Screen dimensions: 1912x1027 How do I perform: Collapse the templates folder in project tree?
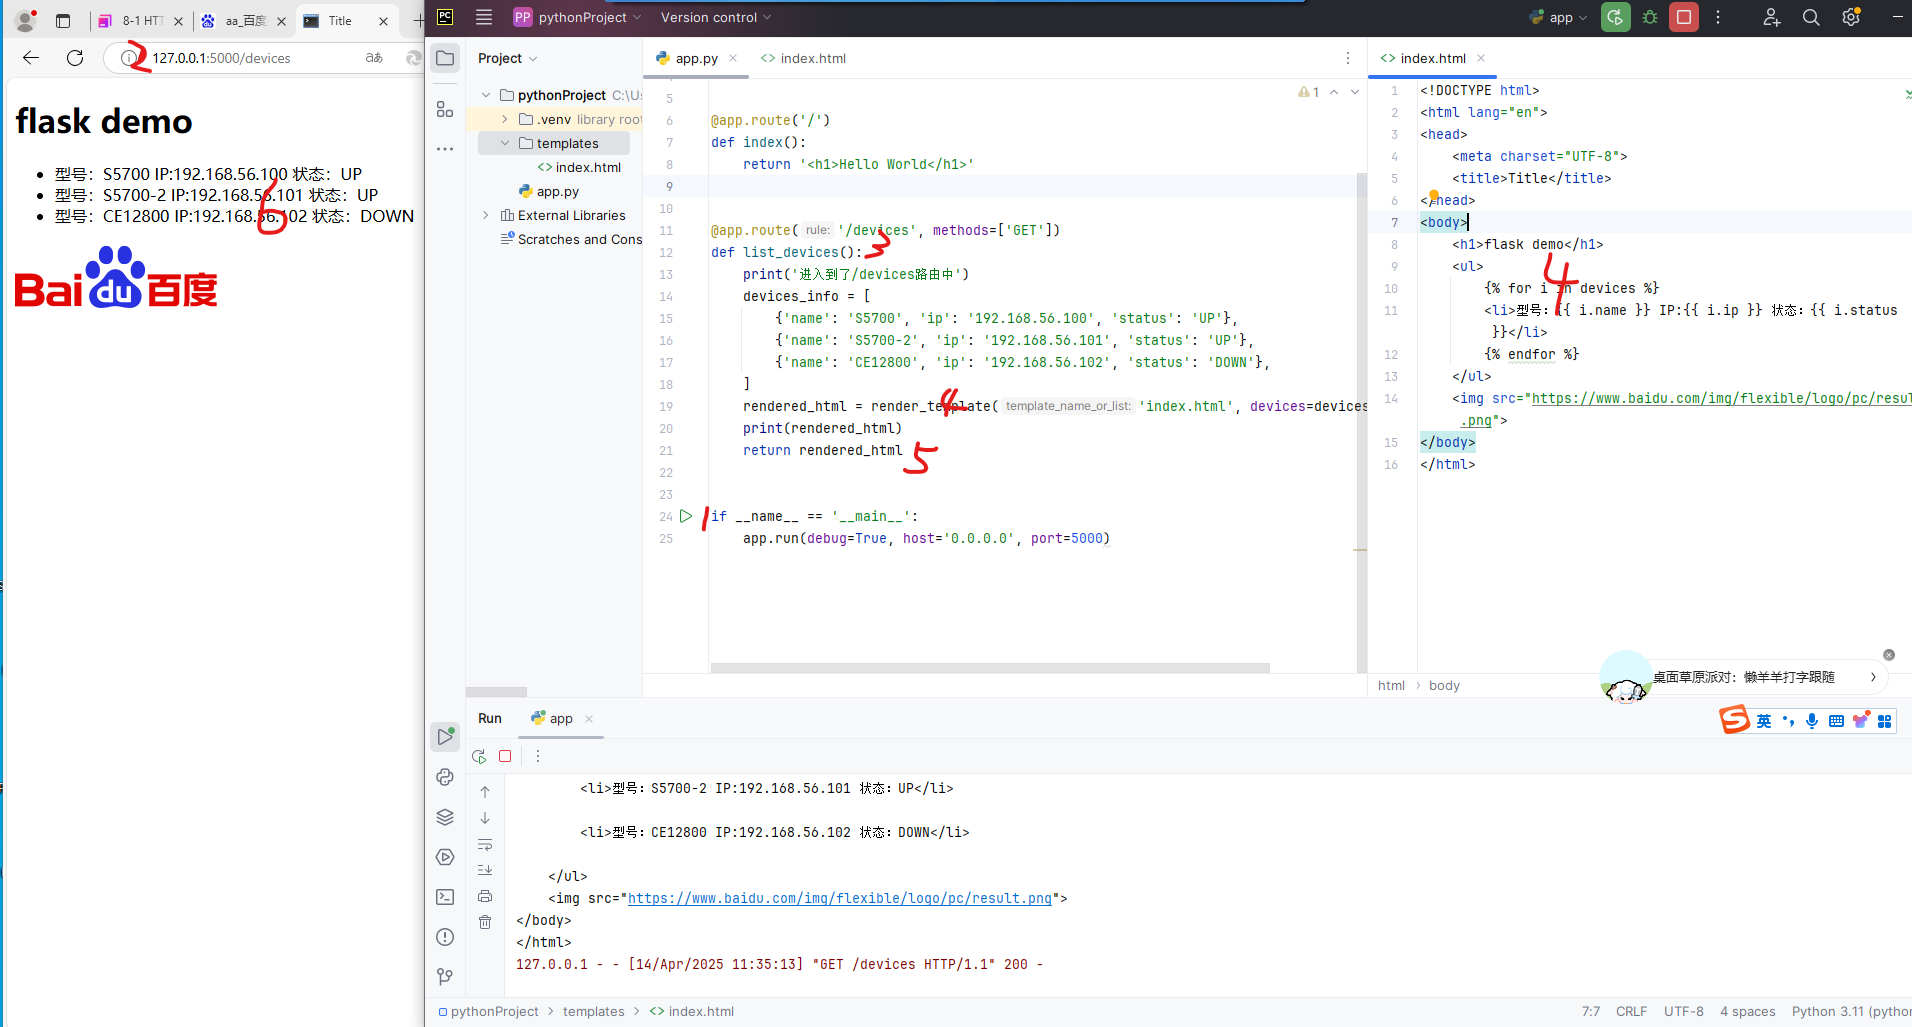click(505, 143)
